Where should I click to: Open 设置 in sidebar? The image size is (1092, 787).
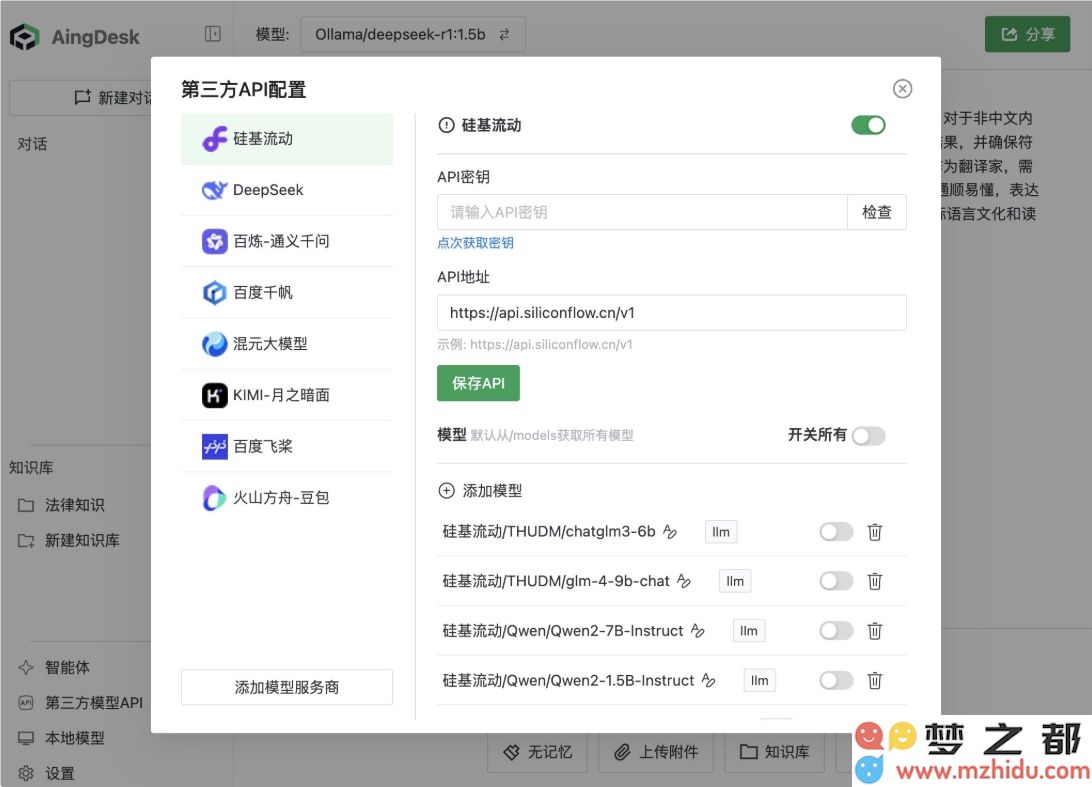46,773
